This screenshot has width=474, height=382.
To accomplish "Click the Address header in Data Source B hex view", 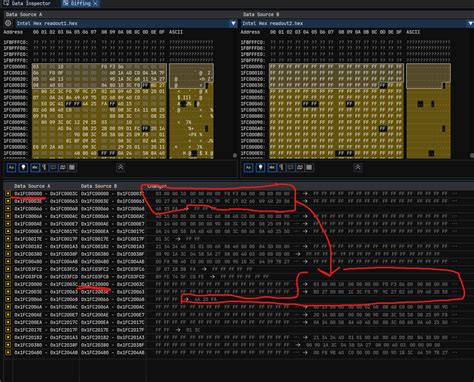I will pyautogui.click(x=250, y=32).
